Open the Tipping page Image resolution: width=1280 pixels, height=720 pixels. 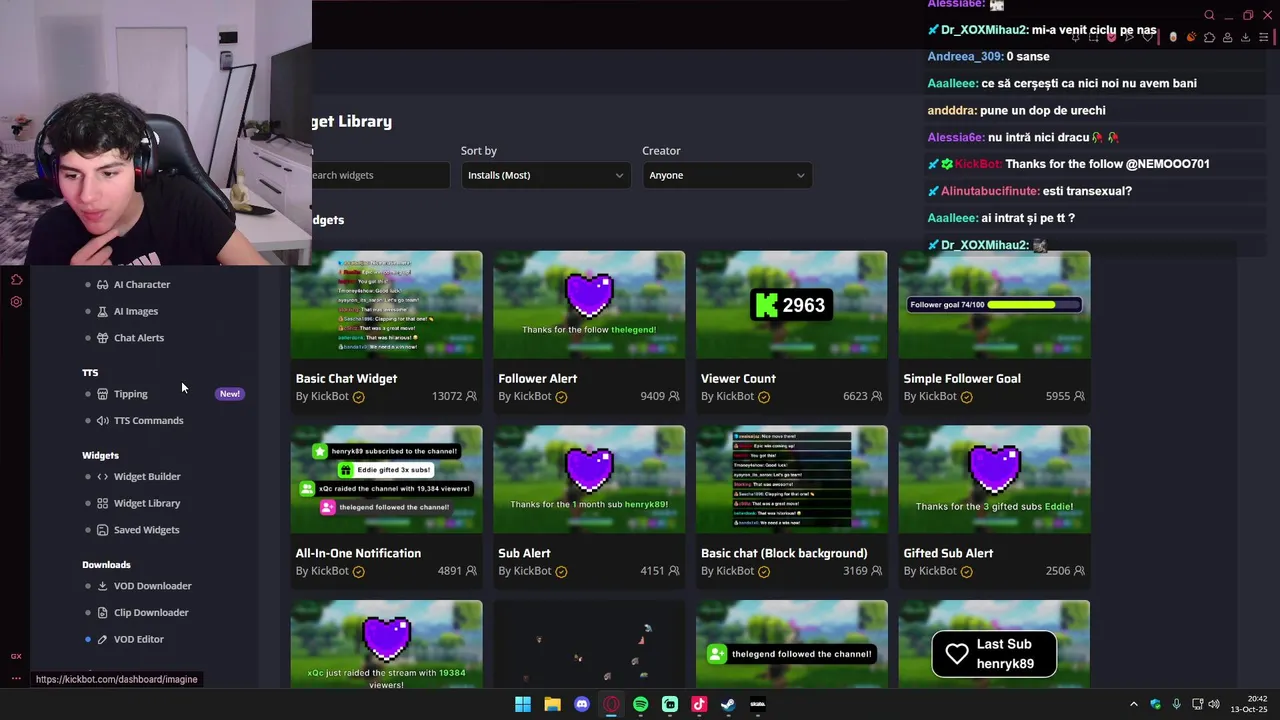130,394
